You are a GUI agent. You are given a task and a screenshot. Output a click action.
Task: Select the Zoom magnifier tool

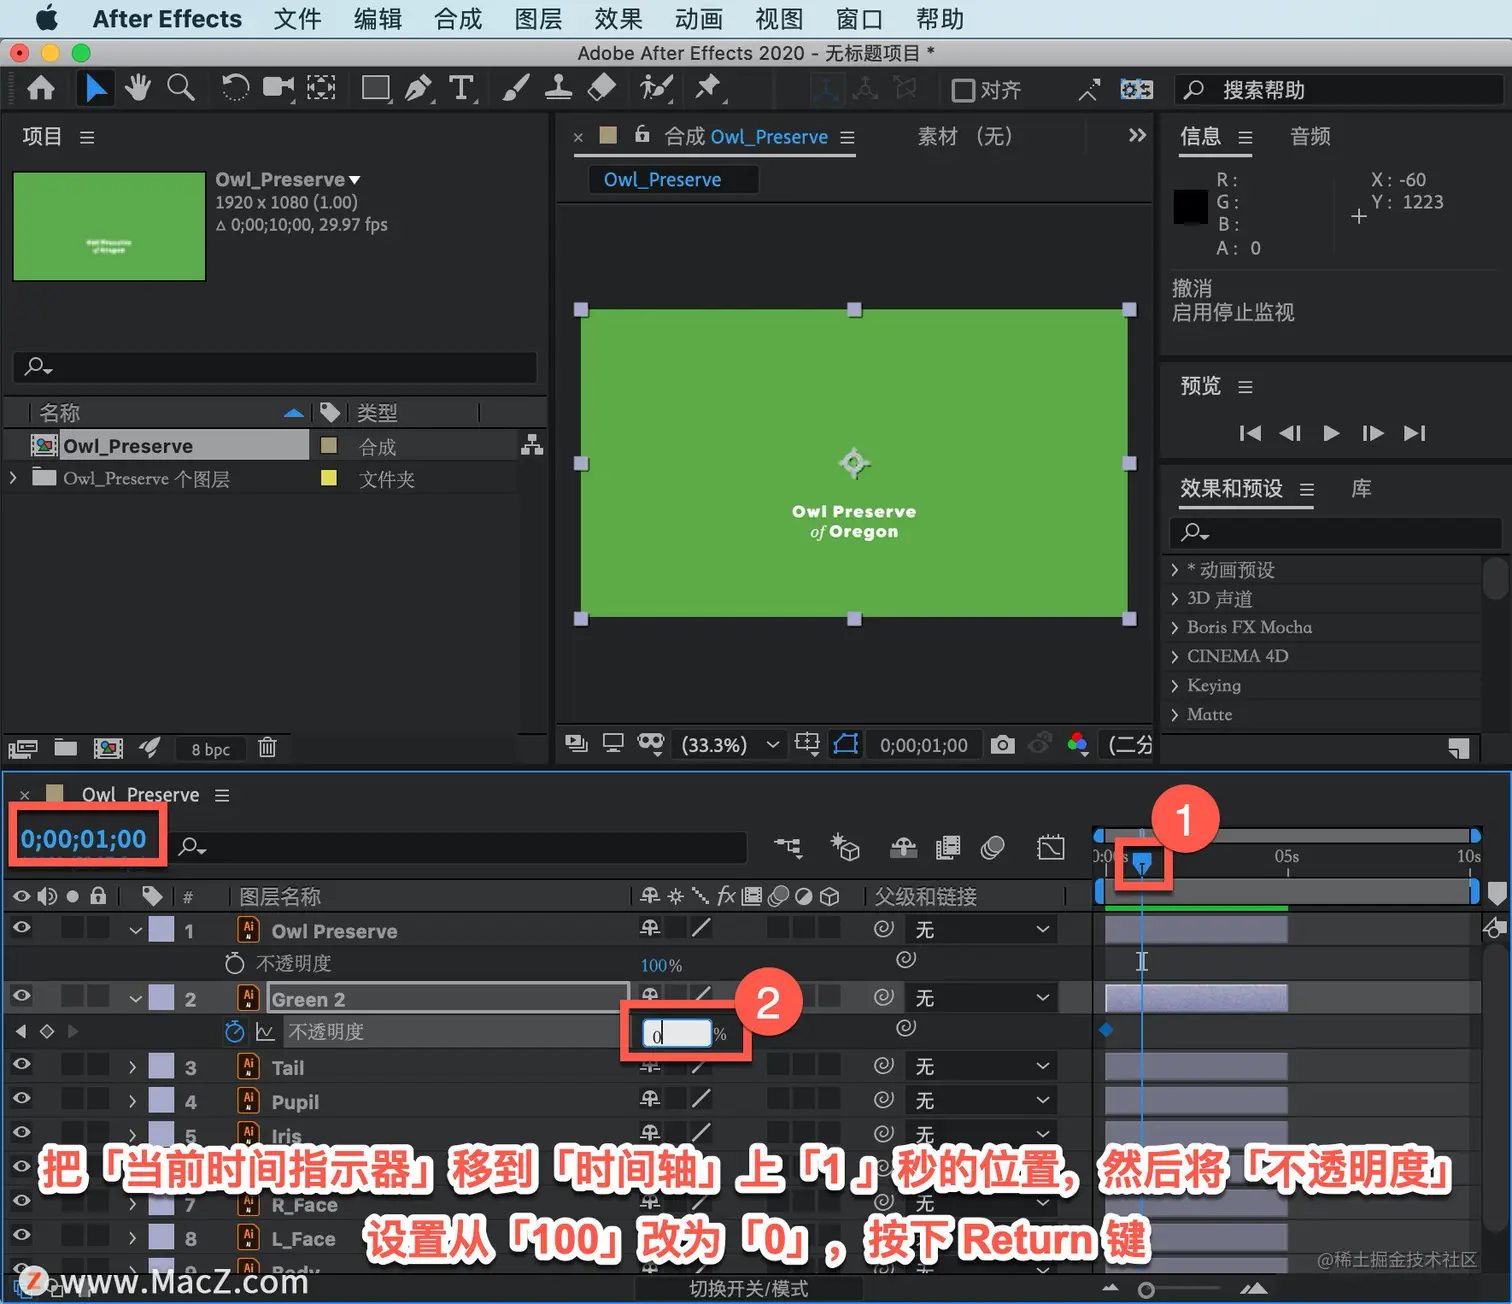181,89
